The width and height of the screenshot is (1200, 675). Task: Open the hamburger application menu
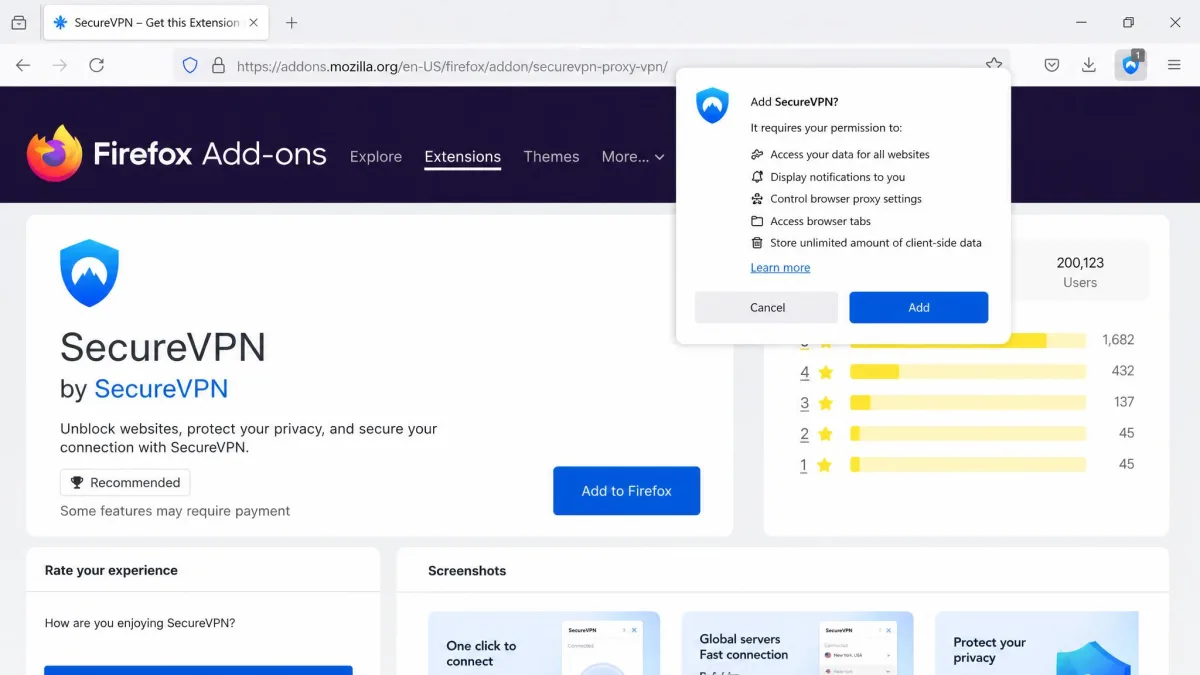pos(1175,65)
